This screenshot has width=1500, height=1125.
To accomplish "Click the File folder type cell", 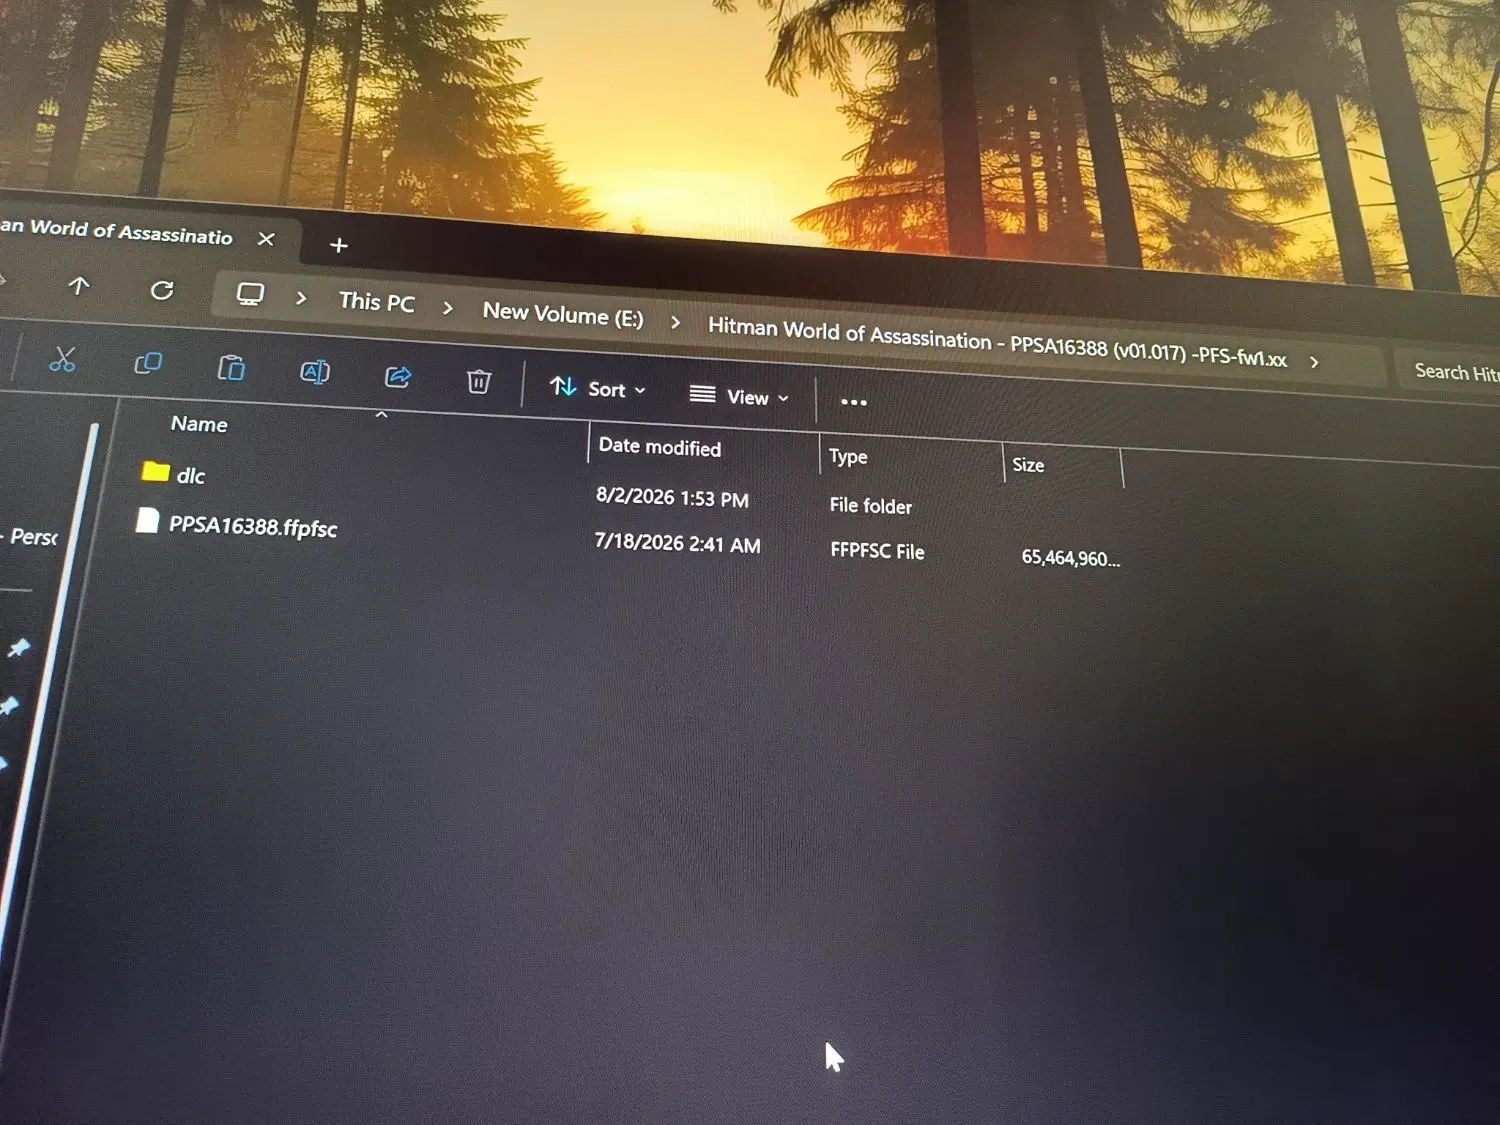I will (871, 506).
